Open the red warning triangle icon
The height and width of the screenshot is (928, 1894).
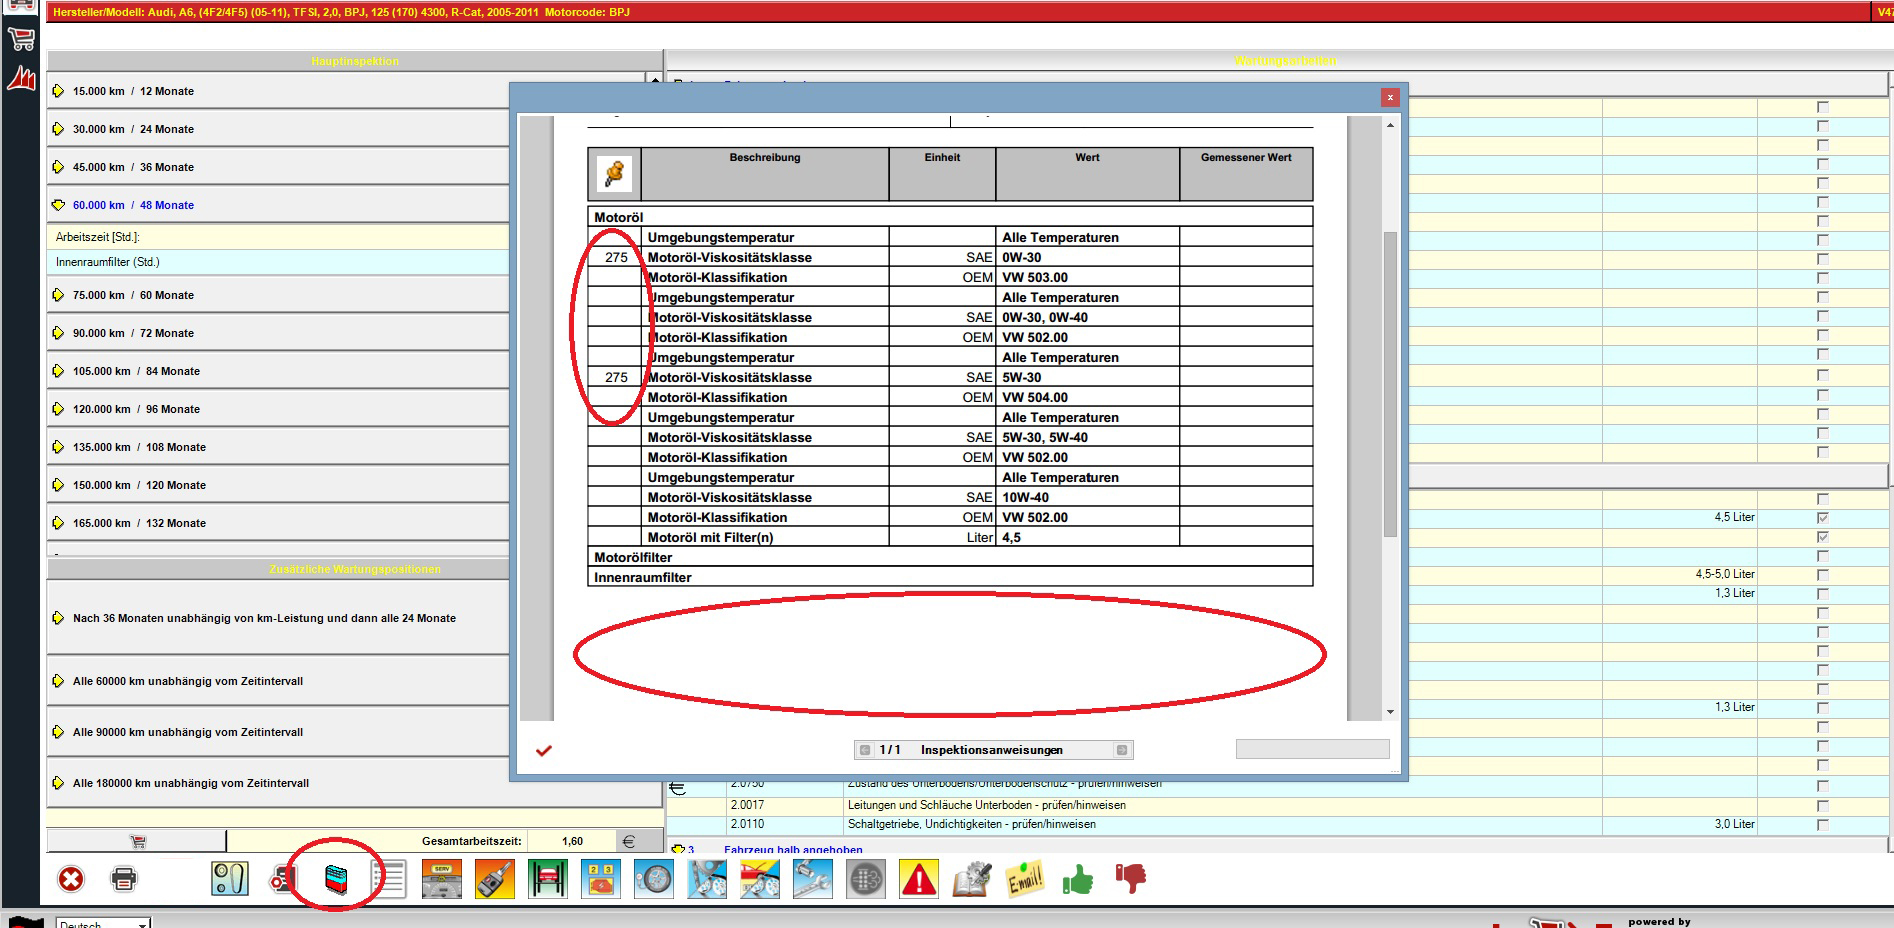pyautogui.click(x=919, y=879)
